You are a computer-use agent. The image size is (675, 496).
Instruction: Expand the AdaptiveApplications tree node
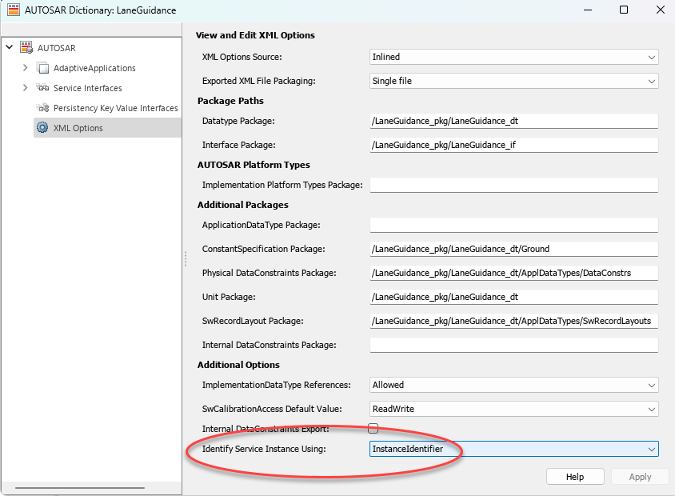click(x=25, y=68)
